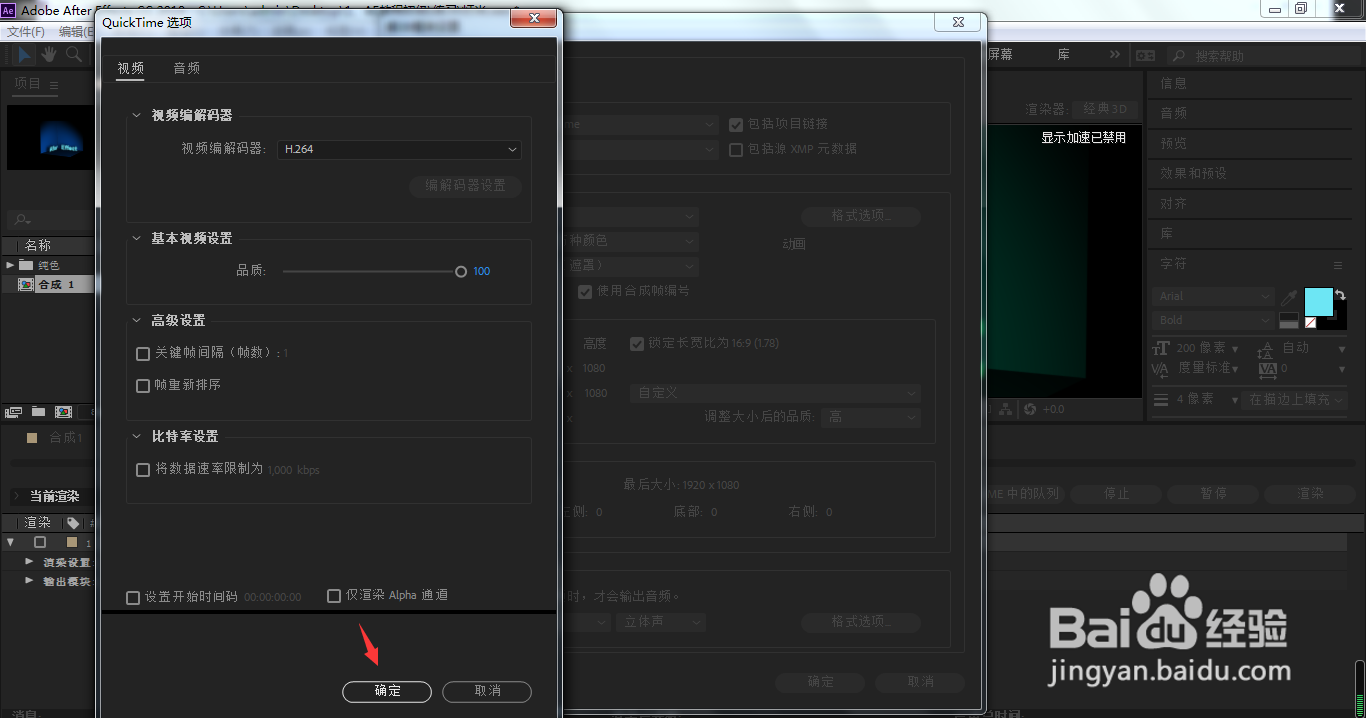Toggle 包括源 XMP 元数据 checkbox
The width and height of the screenshot is (1366, 718).
point(736,149)
